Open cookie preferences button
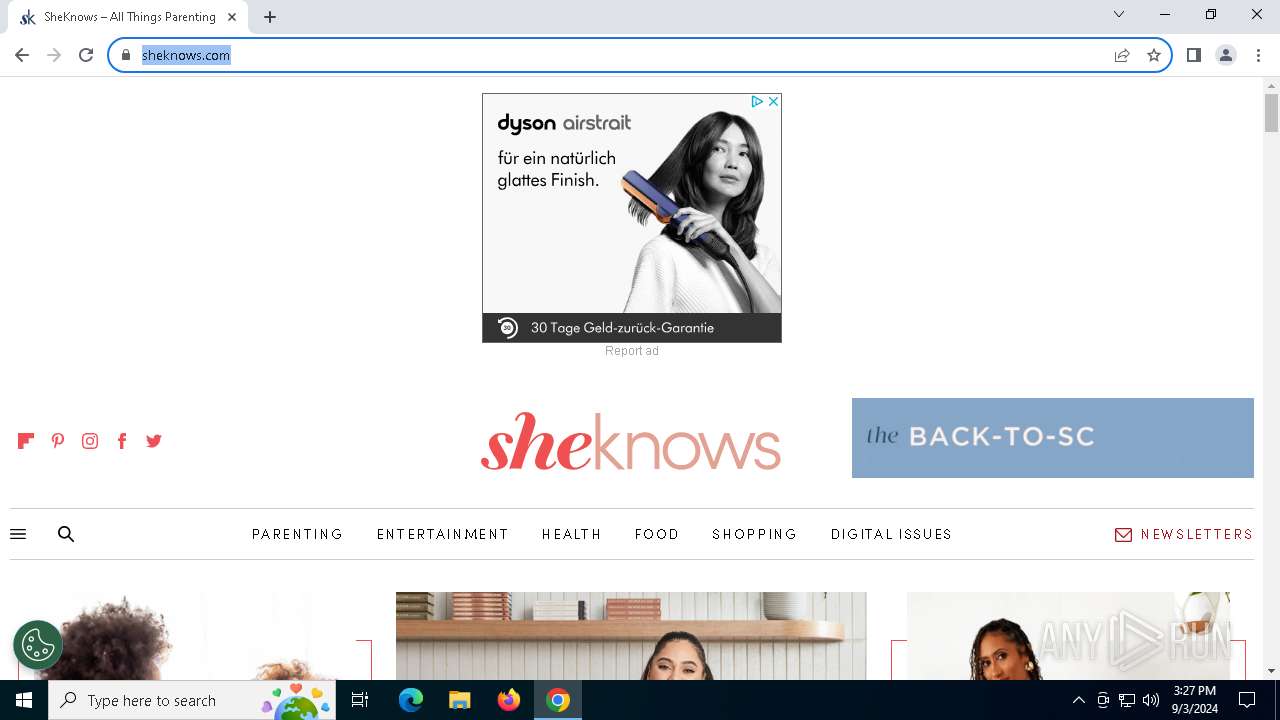Screen dimensions: 1280x720 coord(38,645)
